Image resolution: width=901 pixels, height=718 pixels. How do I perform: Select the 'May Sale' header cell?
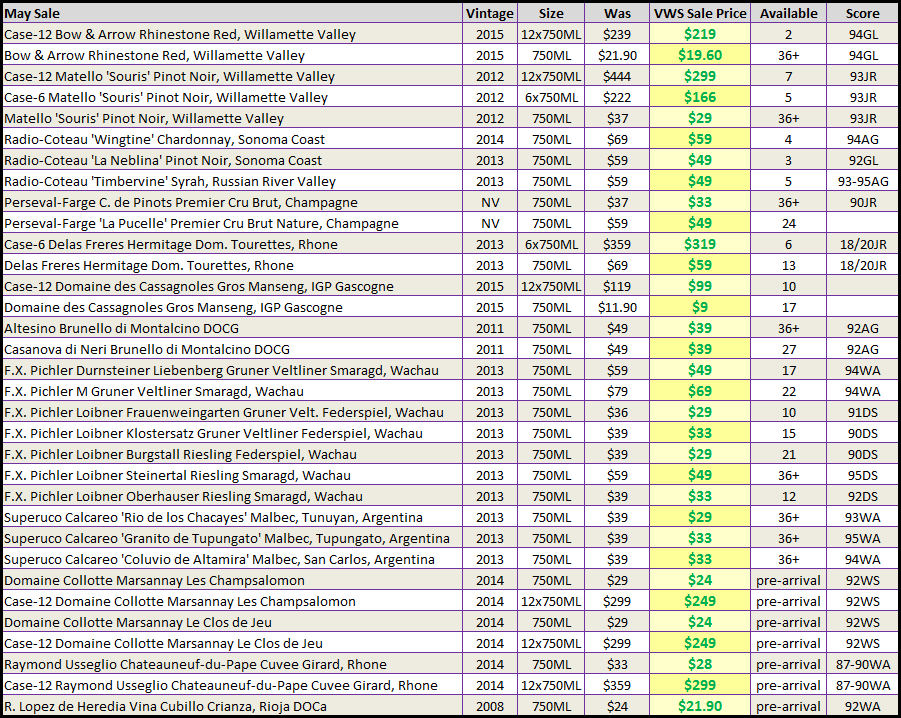[x=232, y=13]
